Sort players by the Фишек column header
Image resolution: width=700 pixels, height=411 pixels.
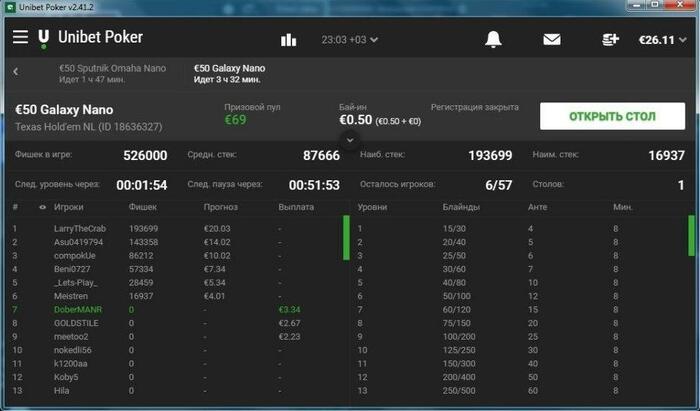[142, 207]
